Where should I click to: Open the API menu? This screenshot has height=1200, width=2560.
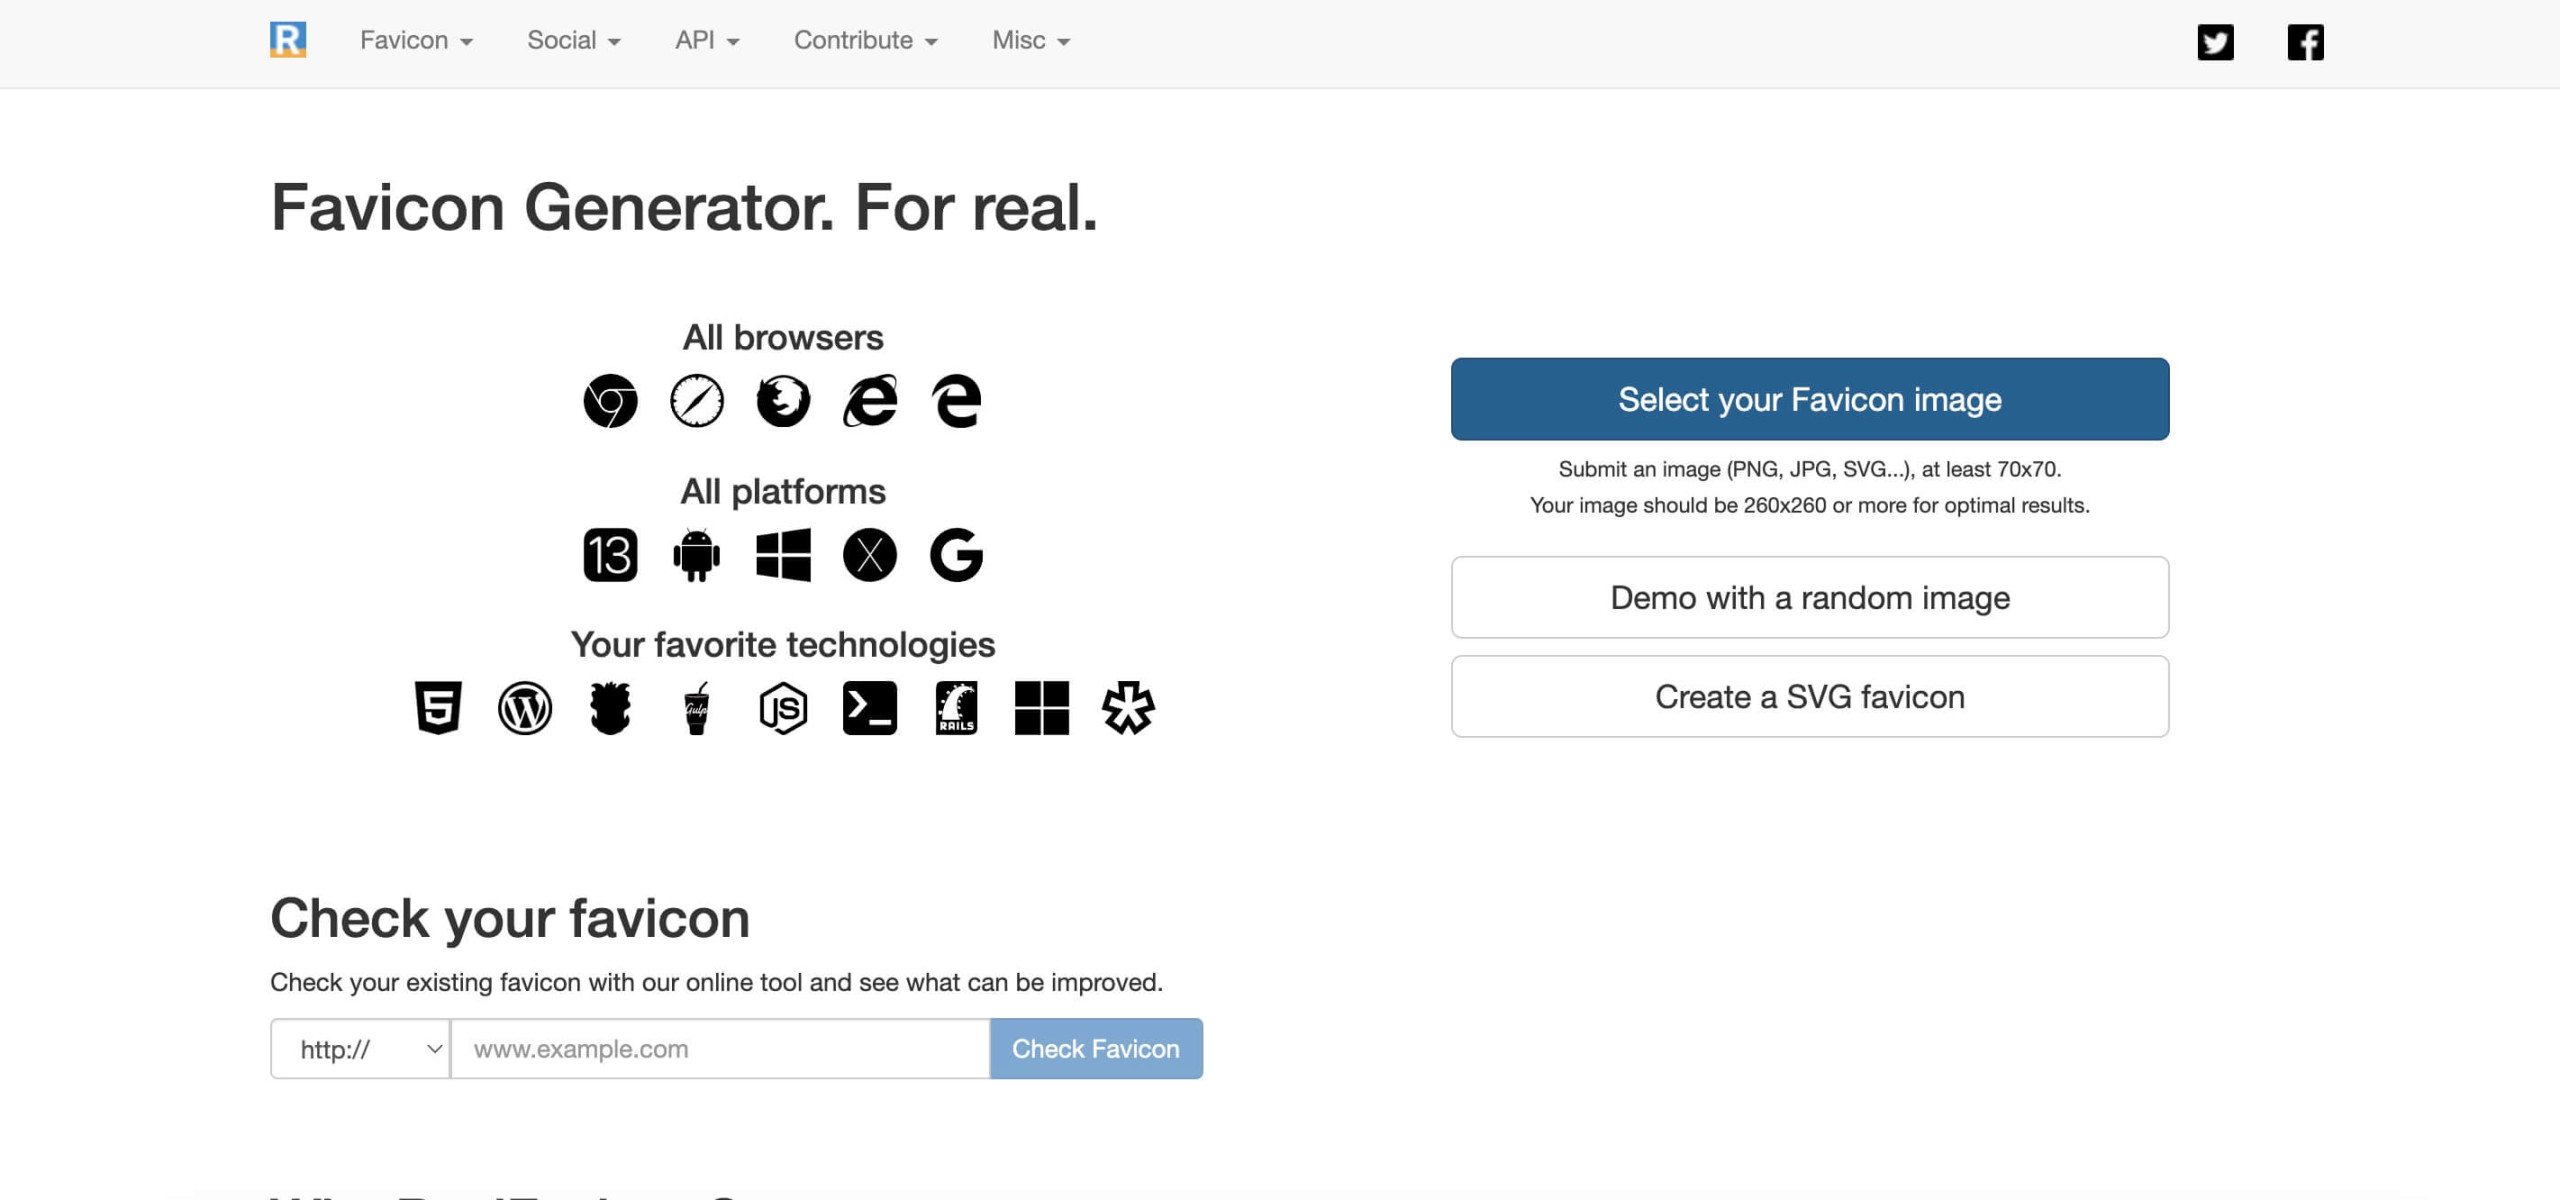707,40
